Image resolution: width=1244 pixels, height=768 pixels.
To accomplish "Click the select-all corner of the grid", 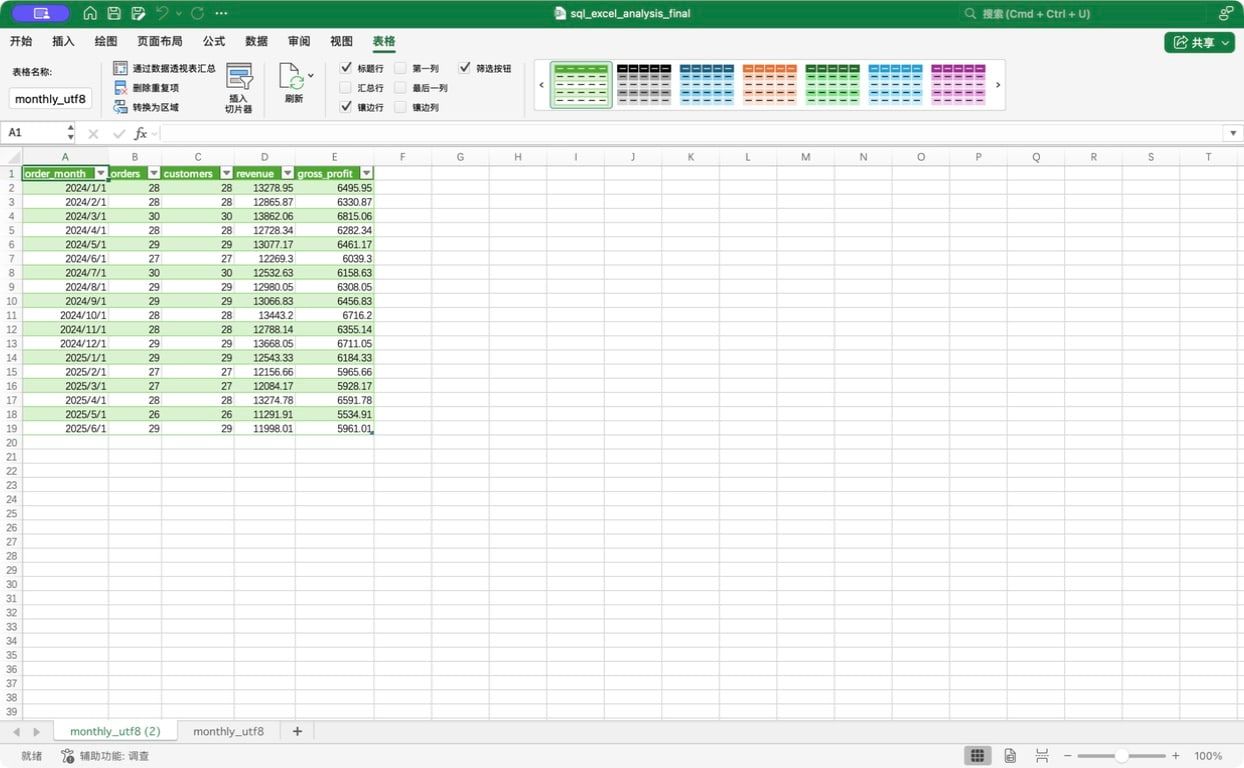I will pyautogui.click(x=11, y=156).
